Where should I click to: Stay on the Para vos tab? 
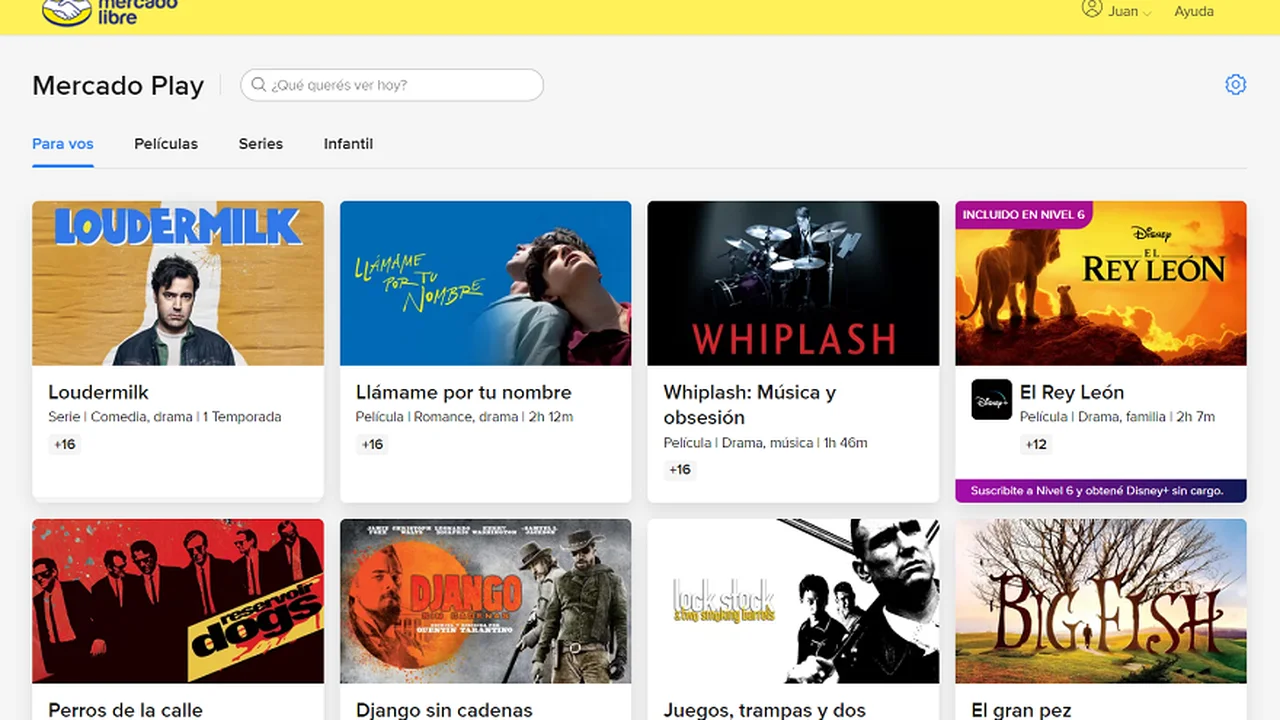[x=63, y=144]
